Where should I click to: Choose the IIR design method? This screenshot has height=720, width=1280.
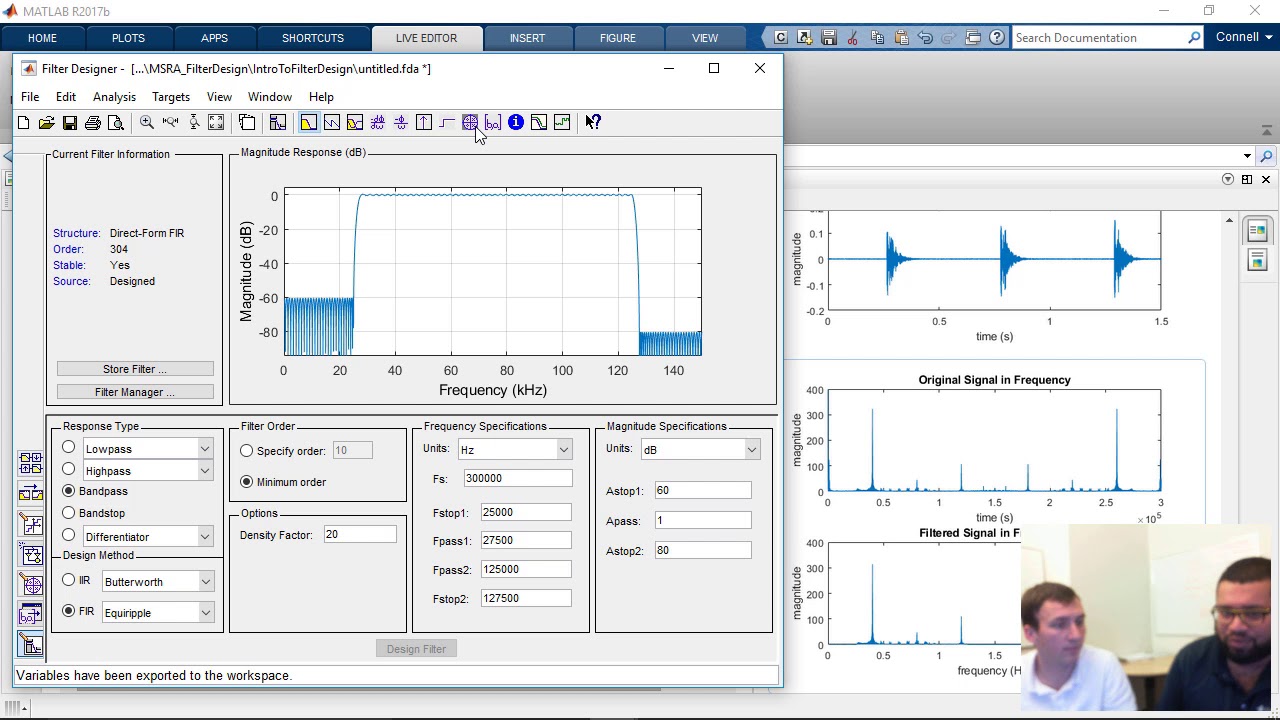coord(69,580)
